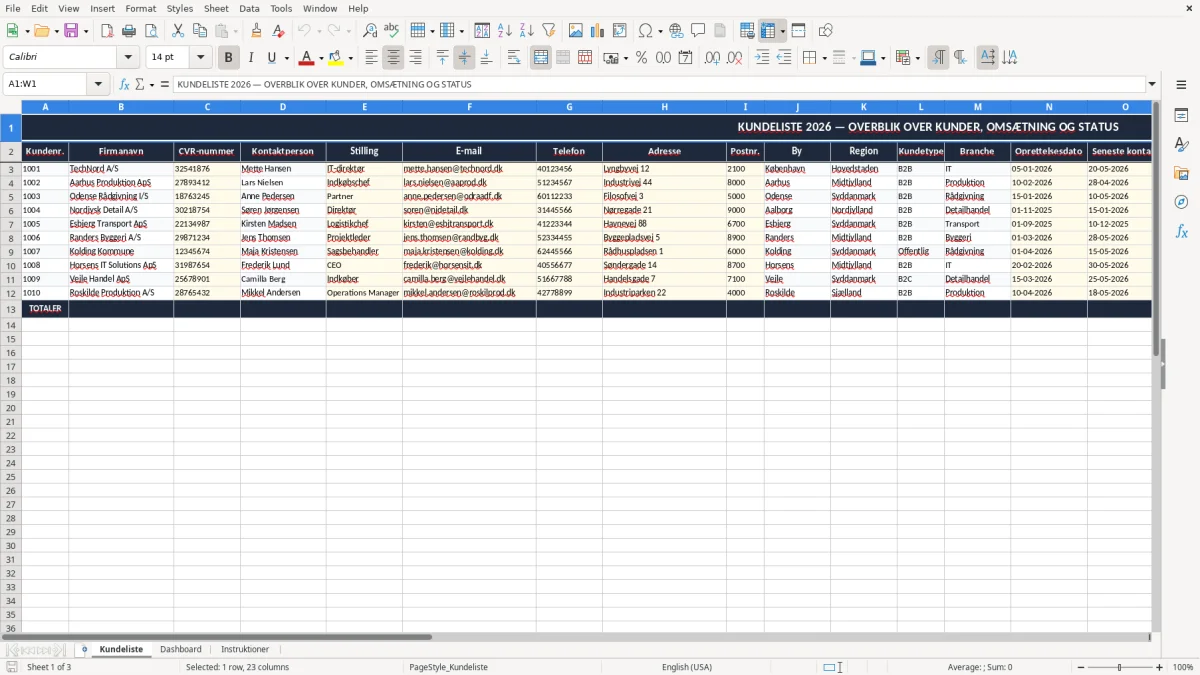1200x675 pixels.
Task: Define the print area
Action: 747,31
